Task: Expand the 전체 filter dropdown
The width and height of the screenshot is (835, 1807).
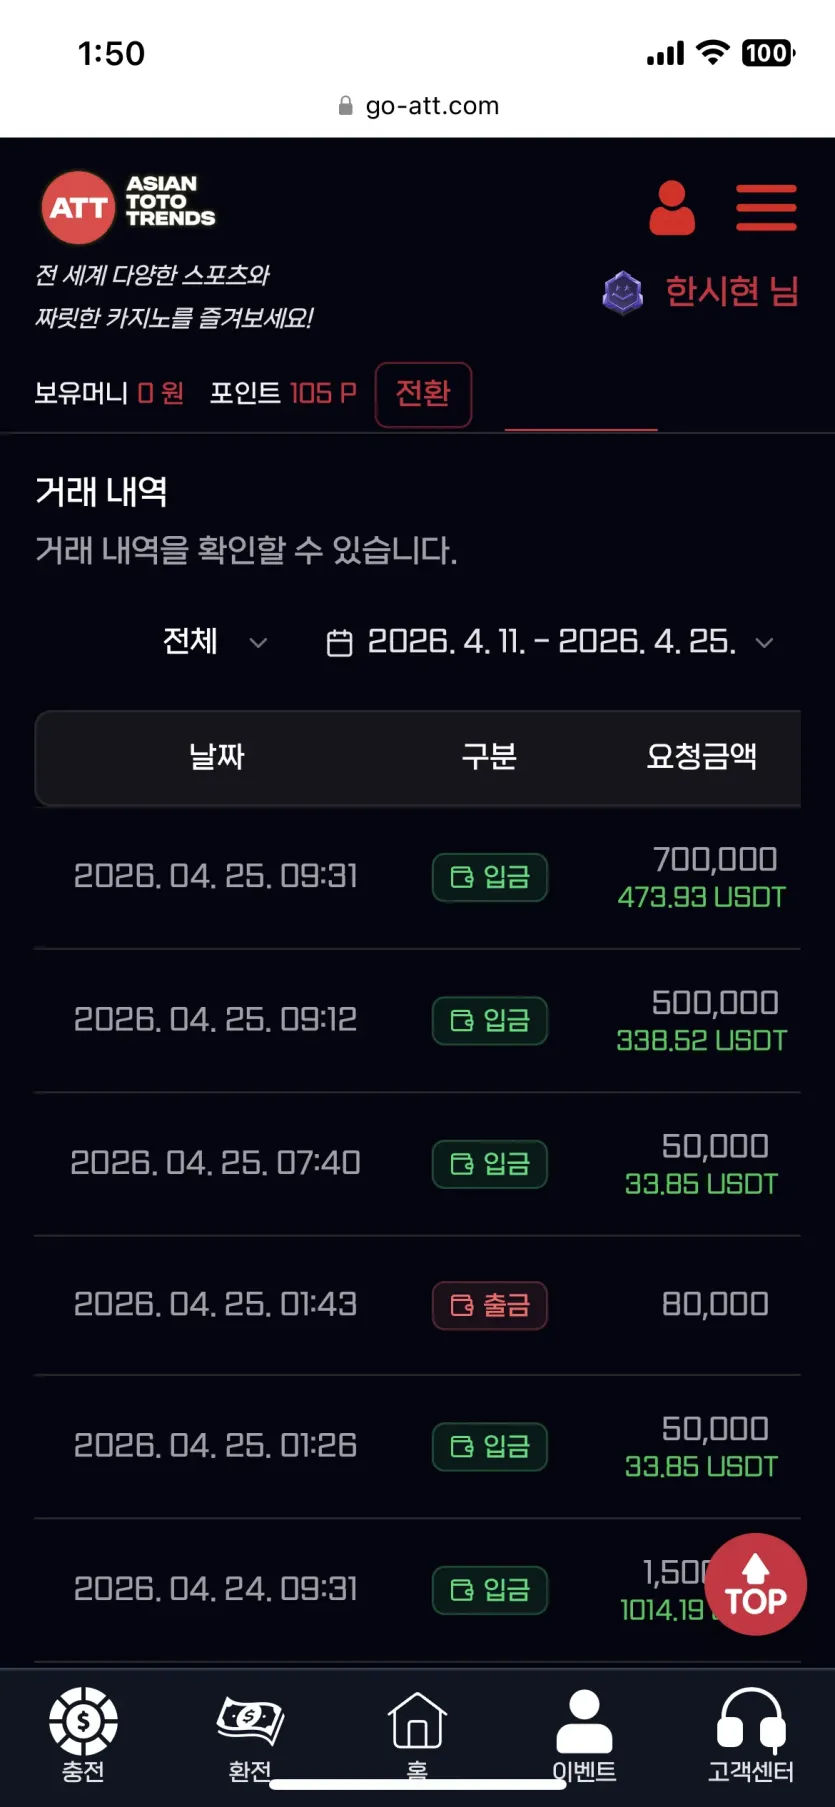Action: click(215, 641)
